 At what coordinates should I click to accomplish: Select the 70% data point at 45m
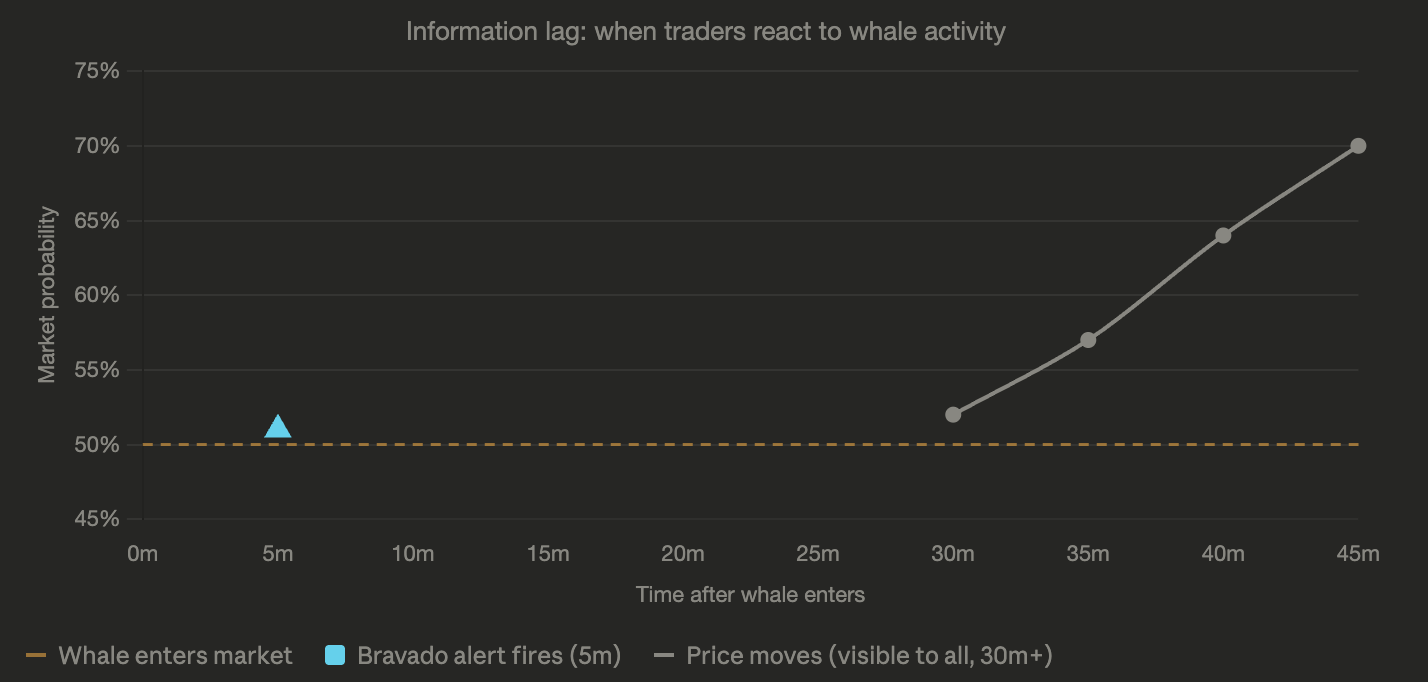tap(1358, 146)
